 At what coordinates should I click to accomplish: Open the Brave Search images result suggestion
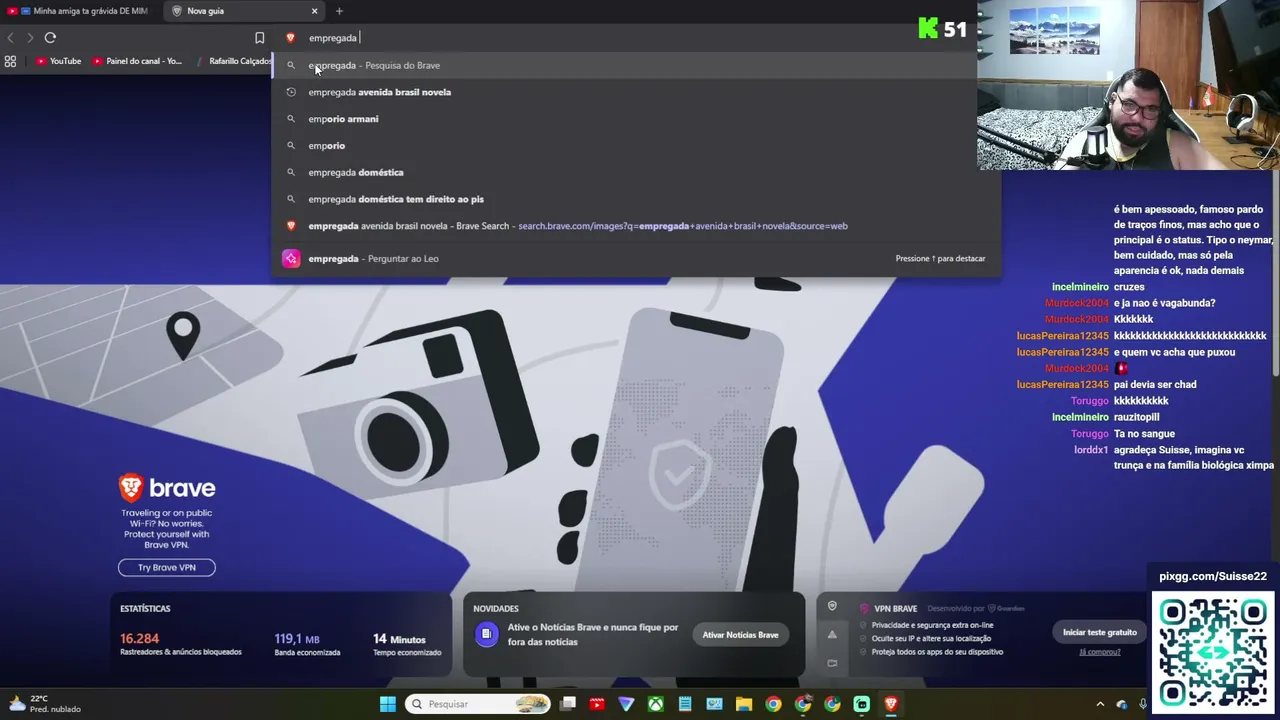pyautogui.click(x=636, y=226)
